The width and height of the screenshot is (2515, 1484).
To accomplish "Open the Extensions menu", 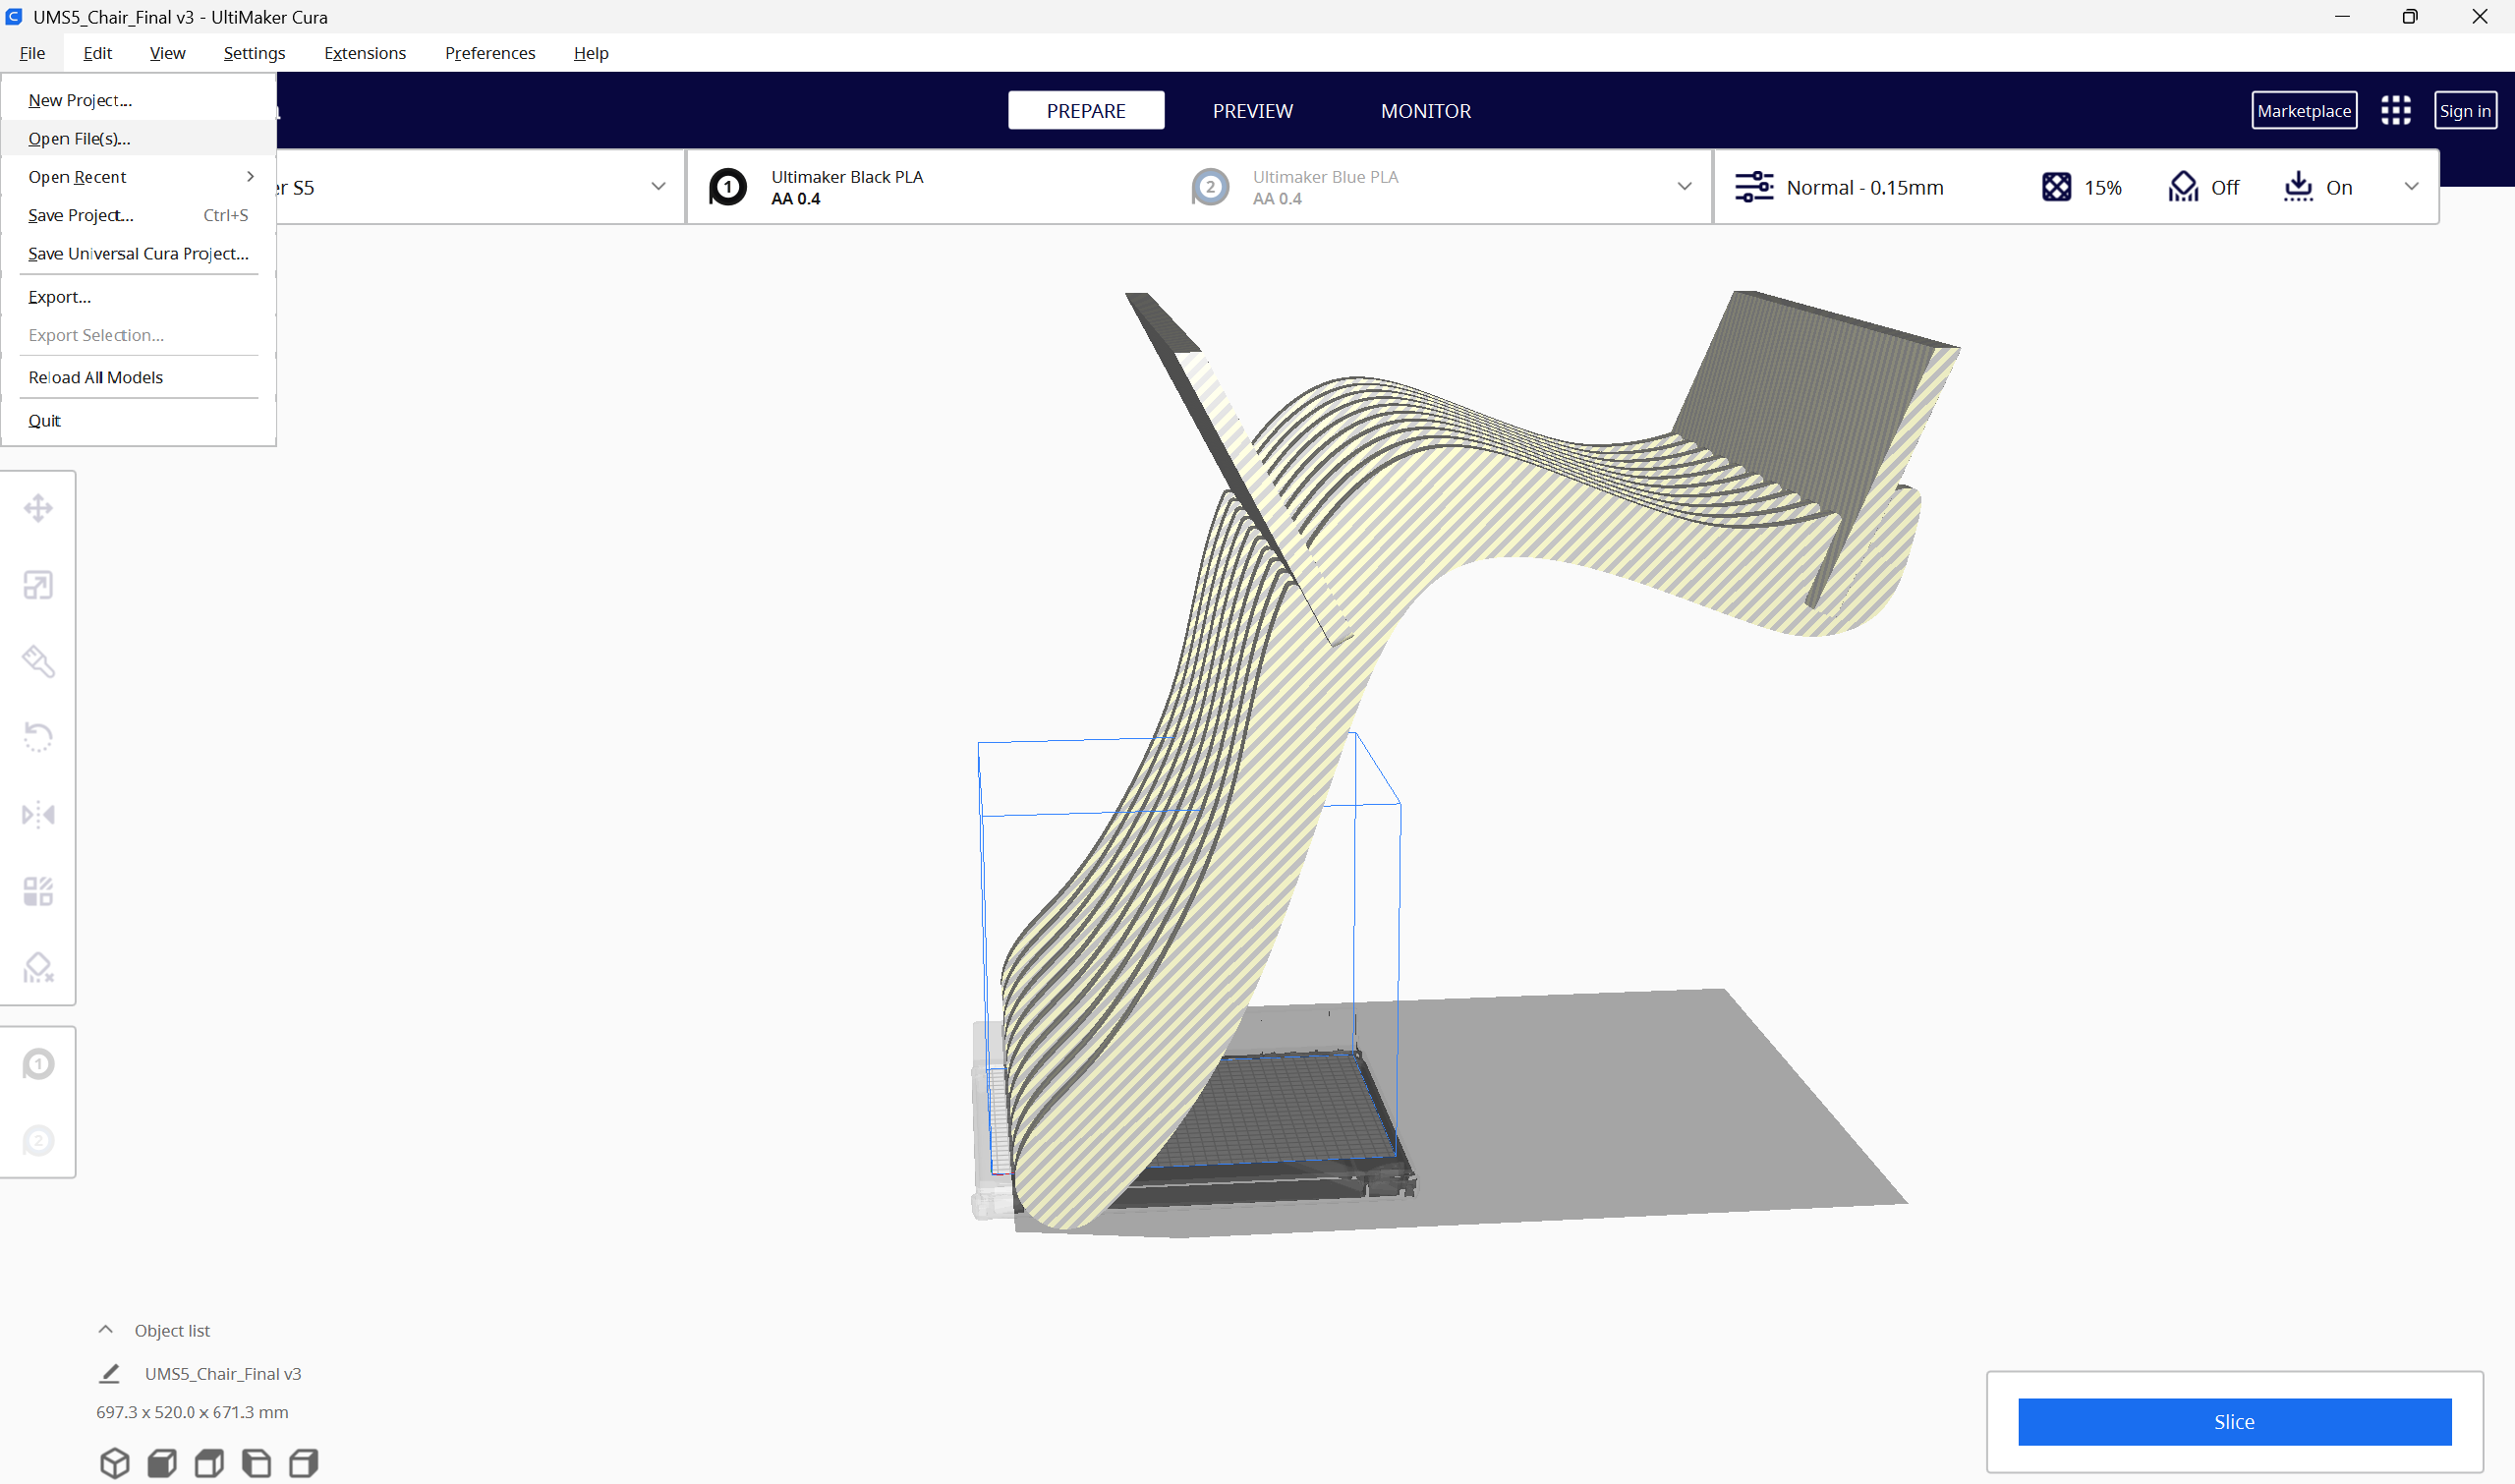I will point(365,53).
